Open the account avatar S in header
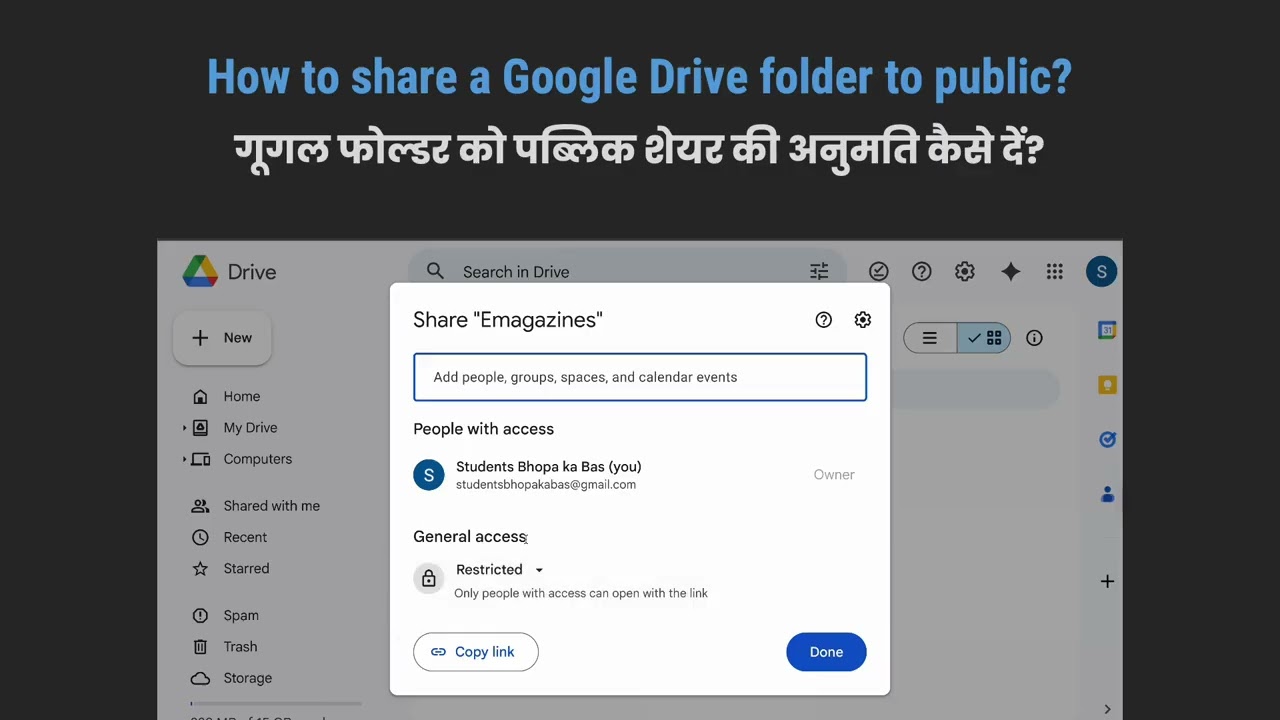The width and height of the screenshot is (1280, 720). pos(1102,271)
